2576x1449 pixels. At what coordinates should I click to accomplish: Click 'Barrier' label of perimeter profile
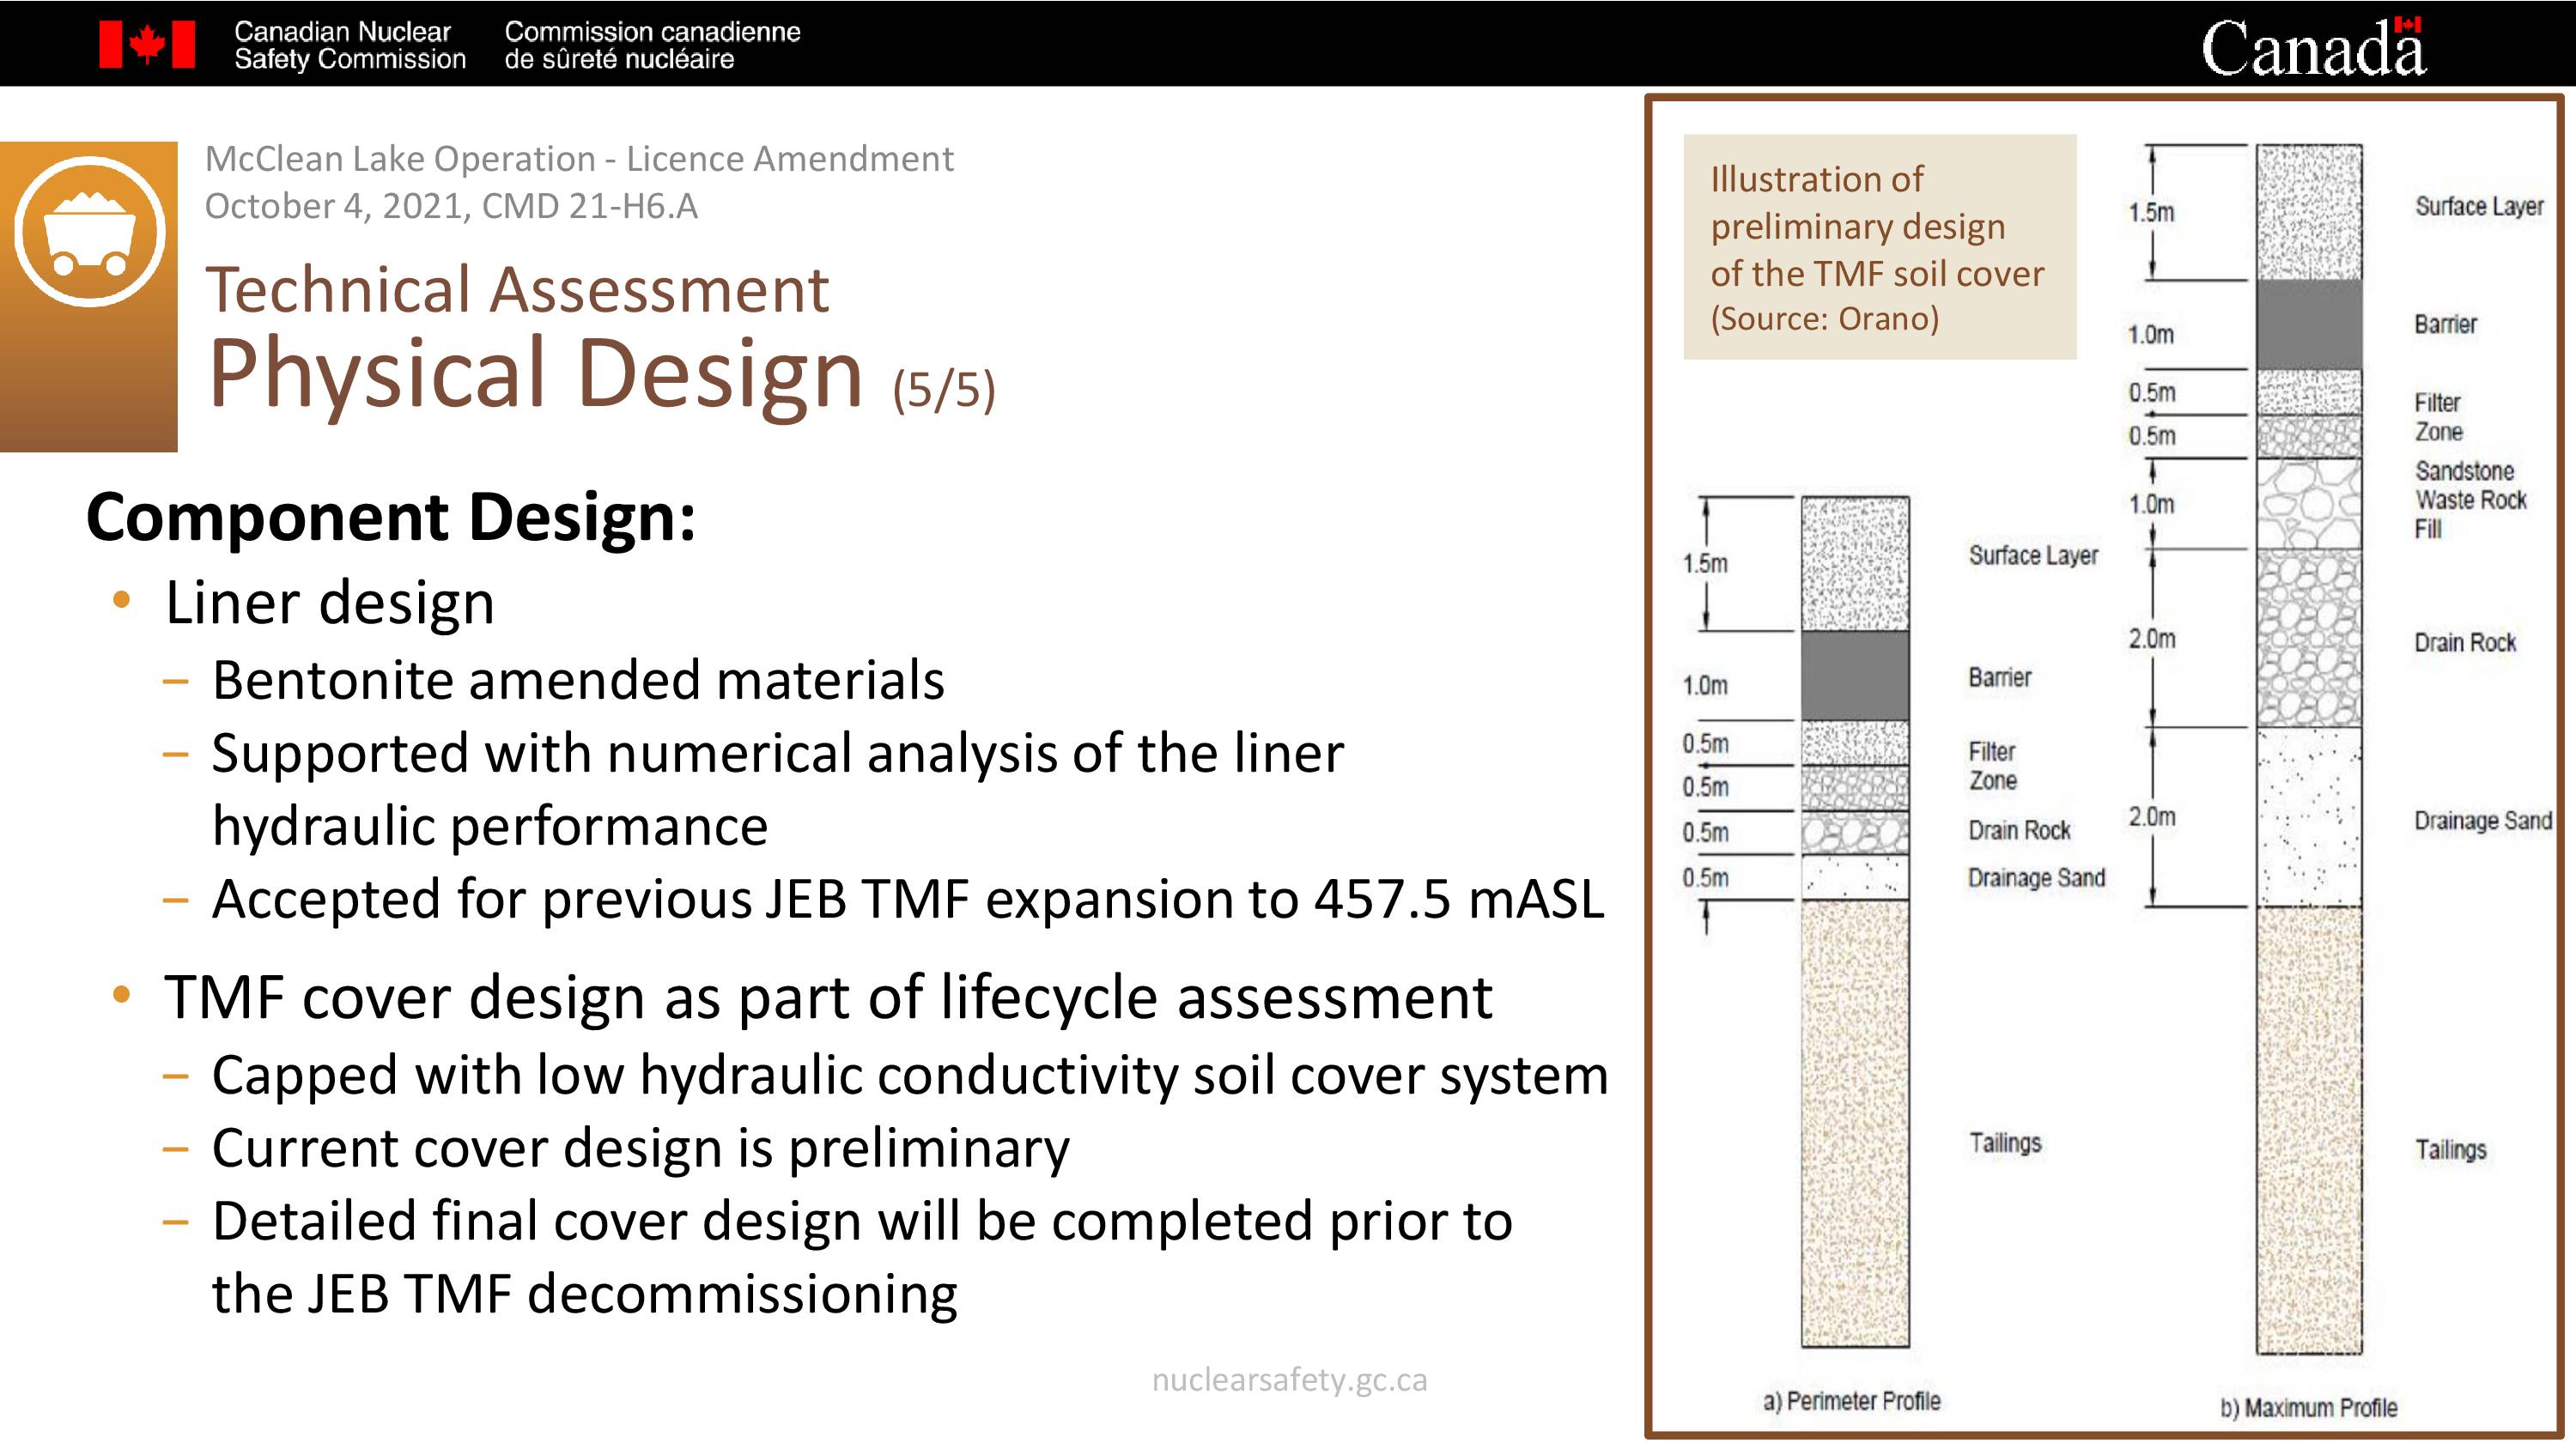[x=2000, y=677]
